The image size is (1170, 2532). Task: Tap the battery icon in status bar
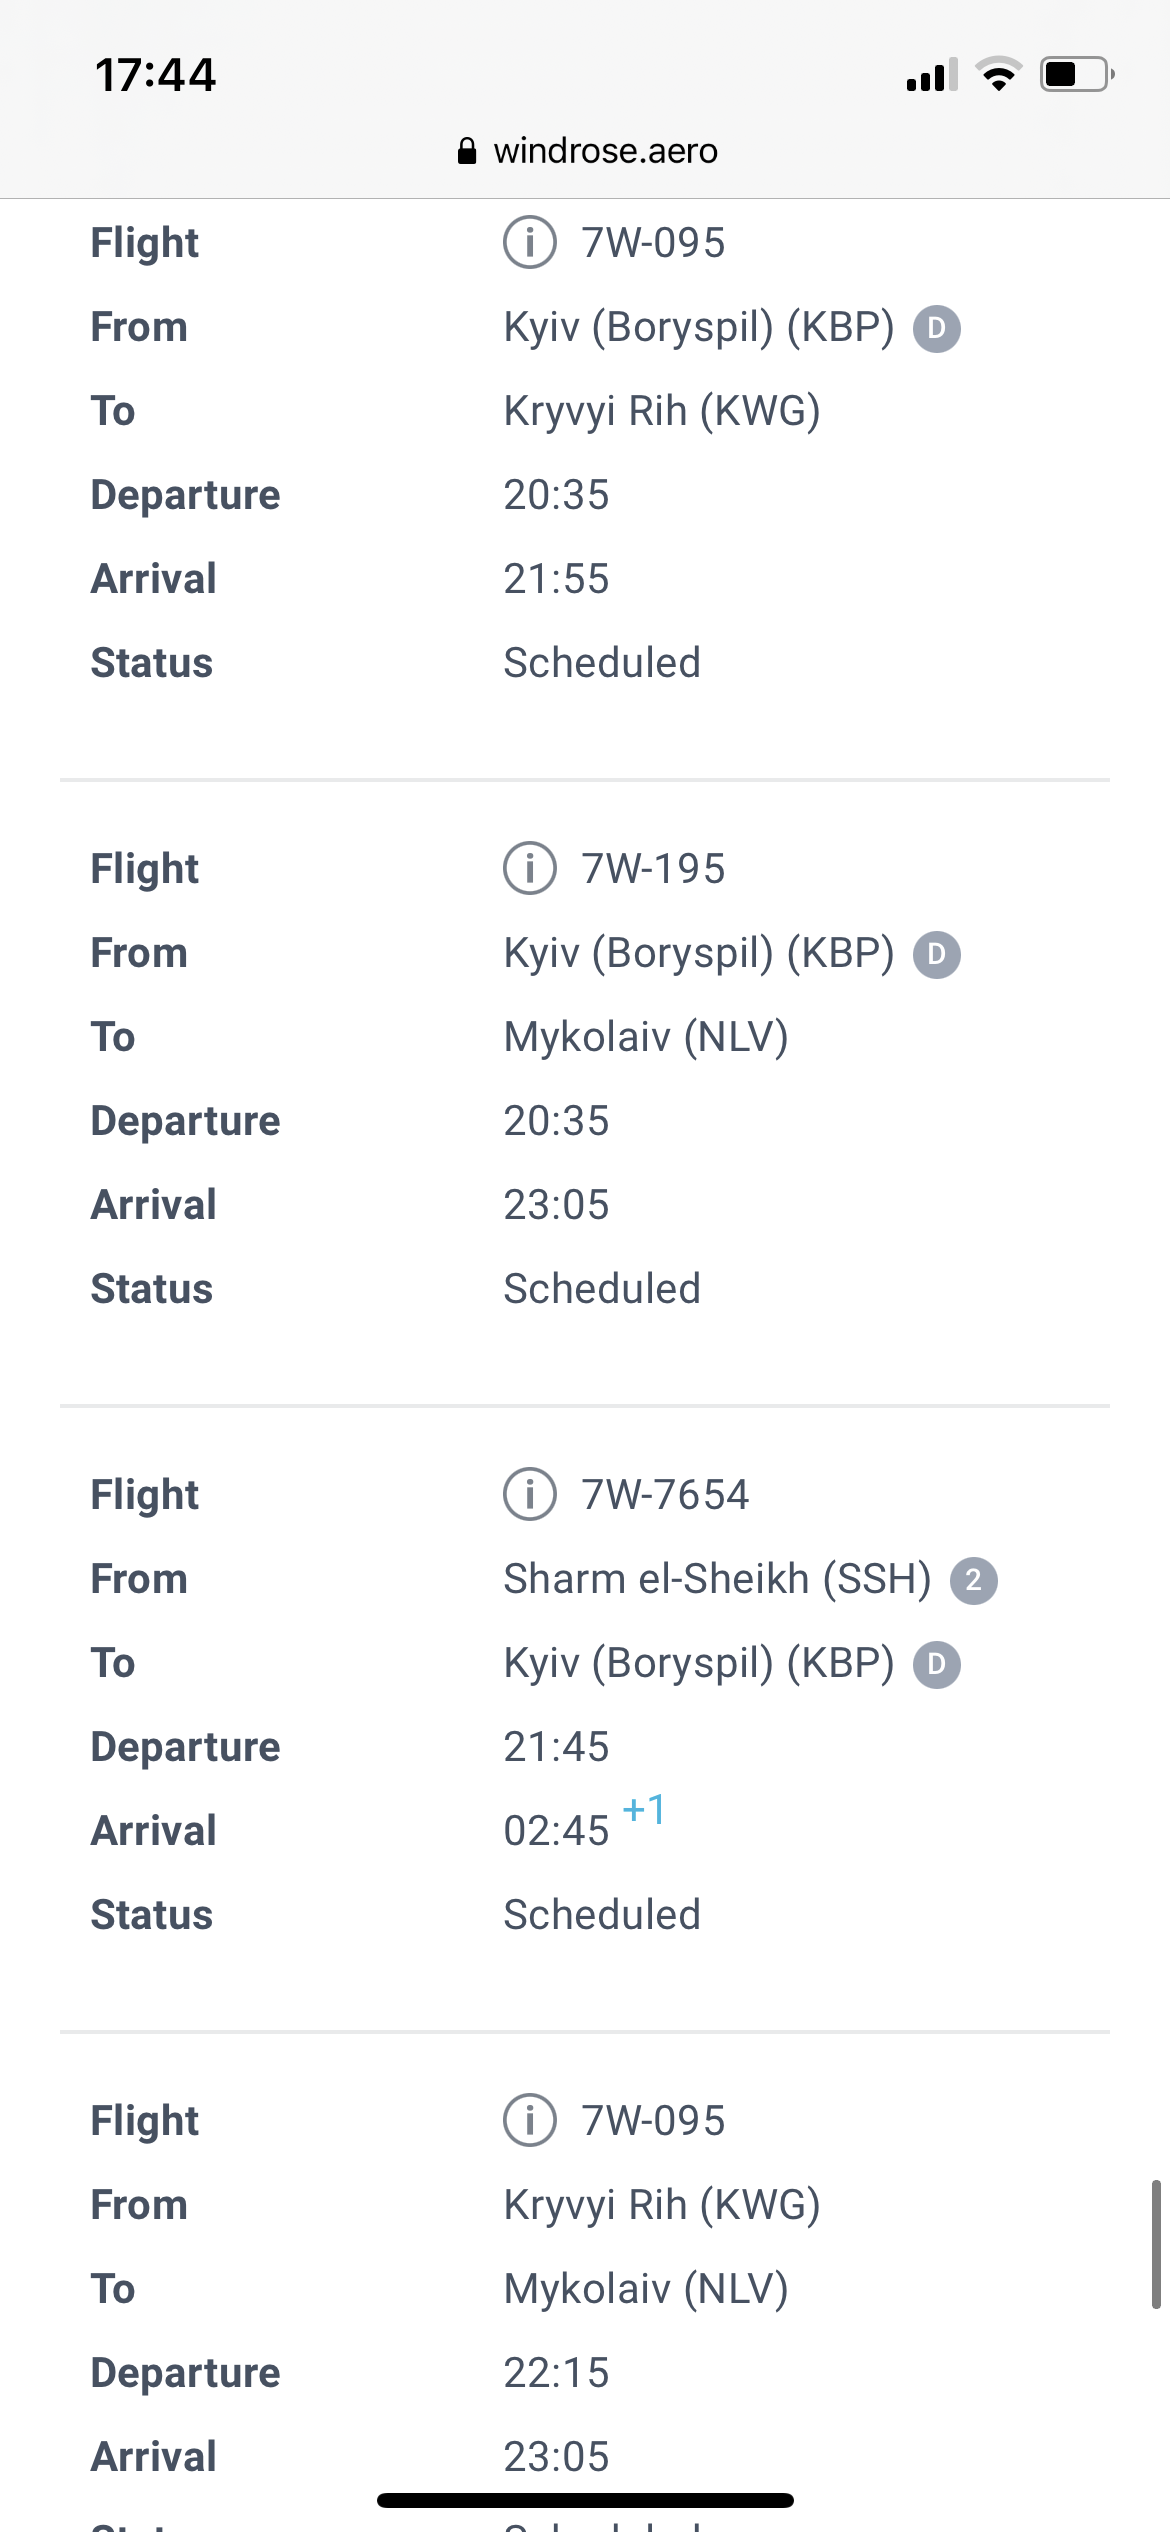(1076, 75)
